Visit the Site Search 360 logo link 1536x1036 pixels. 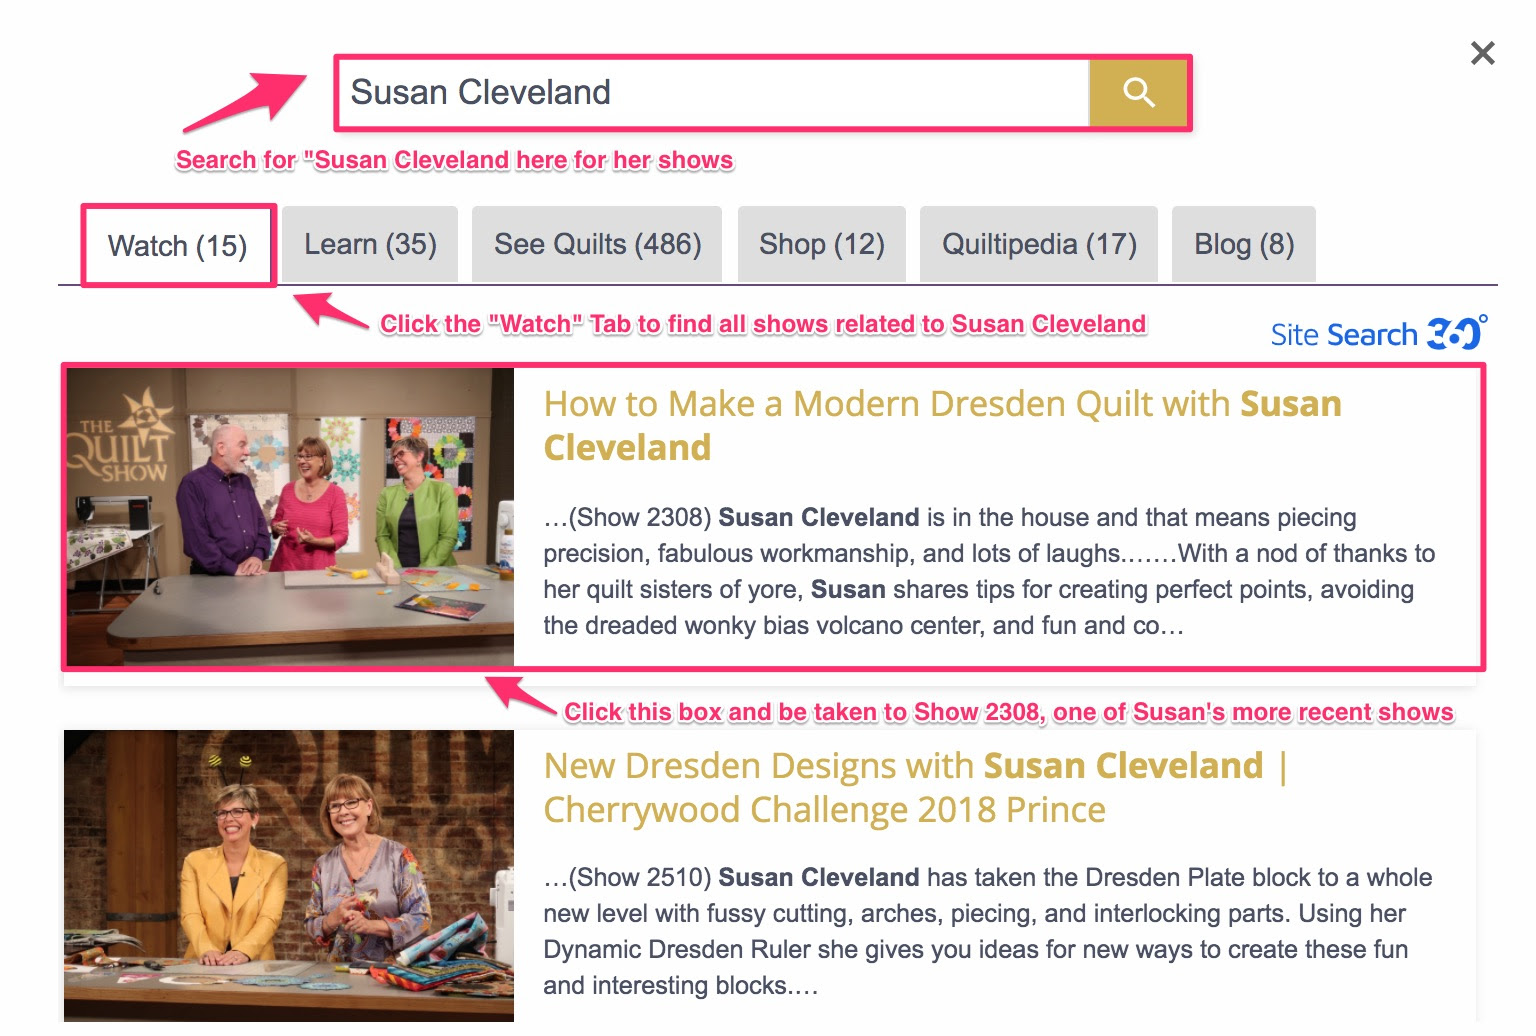click(x=1379, y=333)
